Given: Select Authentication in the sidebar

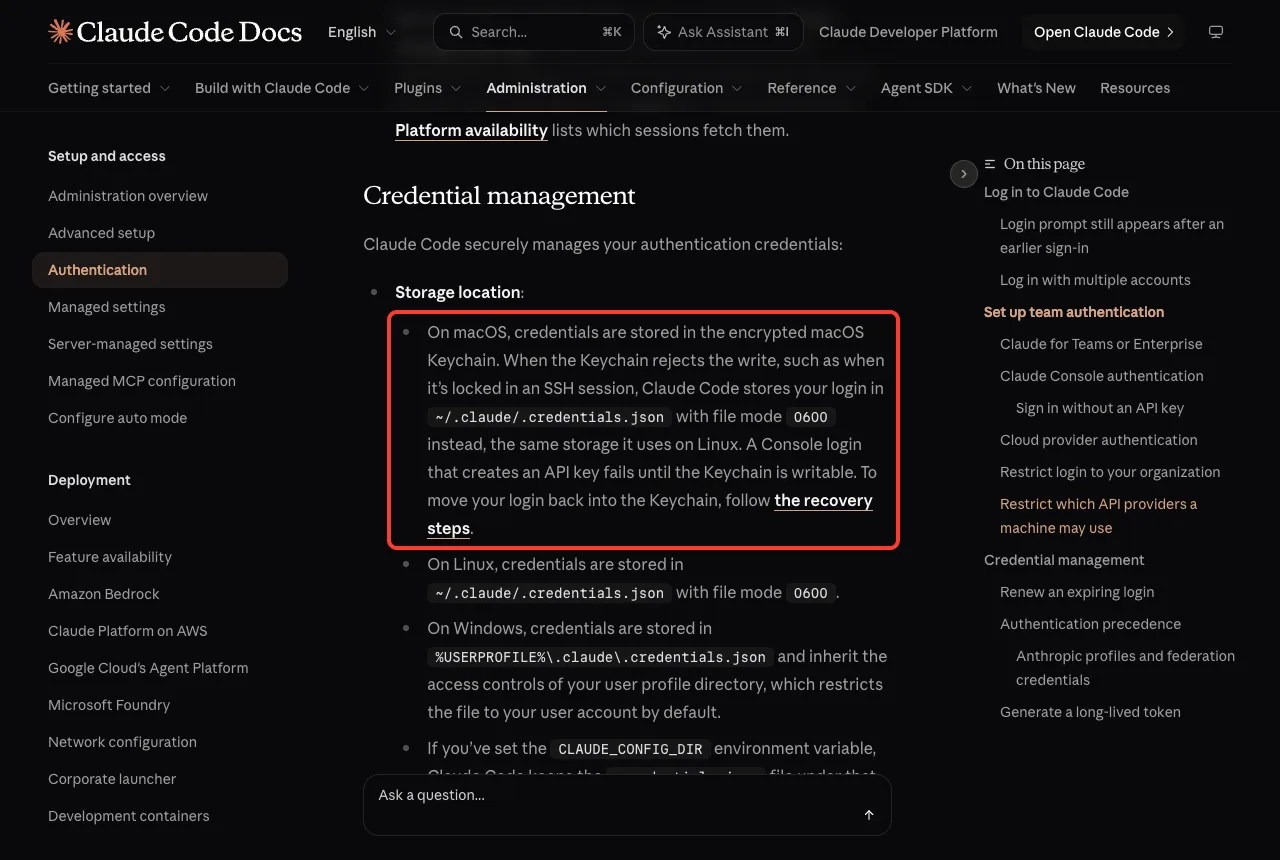Looking at the screenshot, I should tap(160, 270).
